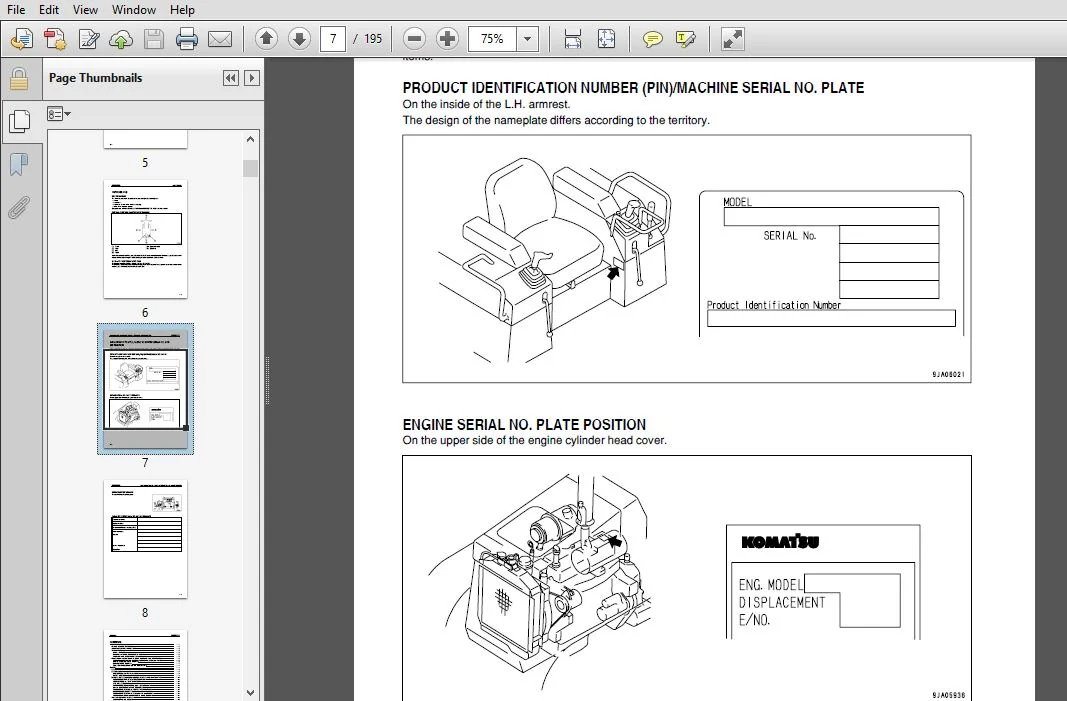Click the thumbnails scrollbar up arrow
This screenshot has width=1067, height=701.
click(250, 139)
